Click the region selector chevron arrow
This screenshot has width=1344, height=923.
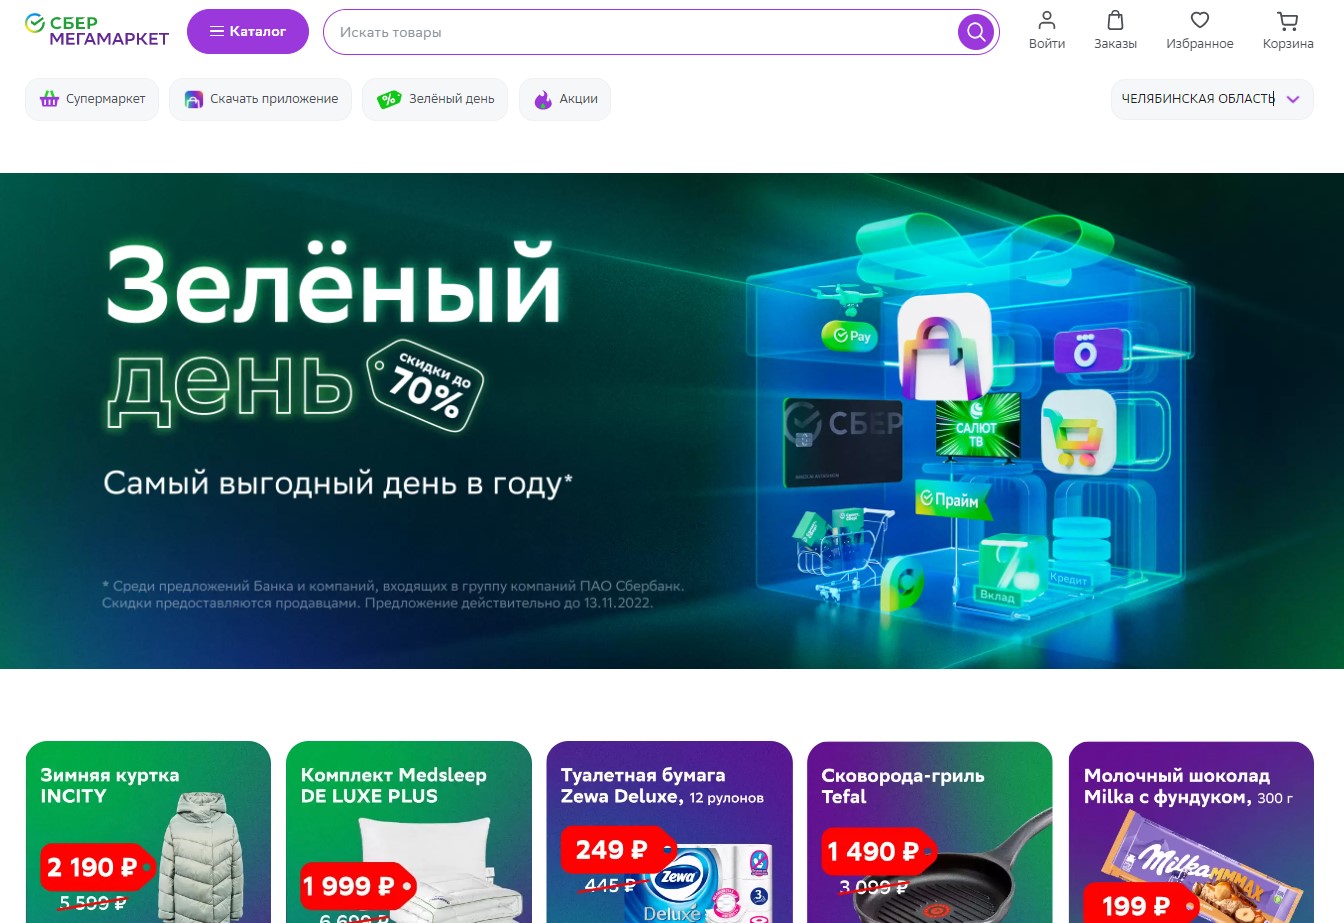coord(1293,99)
